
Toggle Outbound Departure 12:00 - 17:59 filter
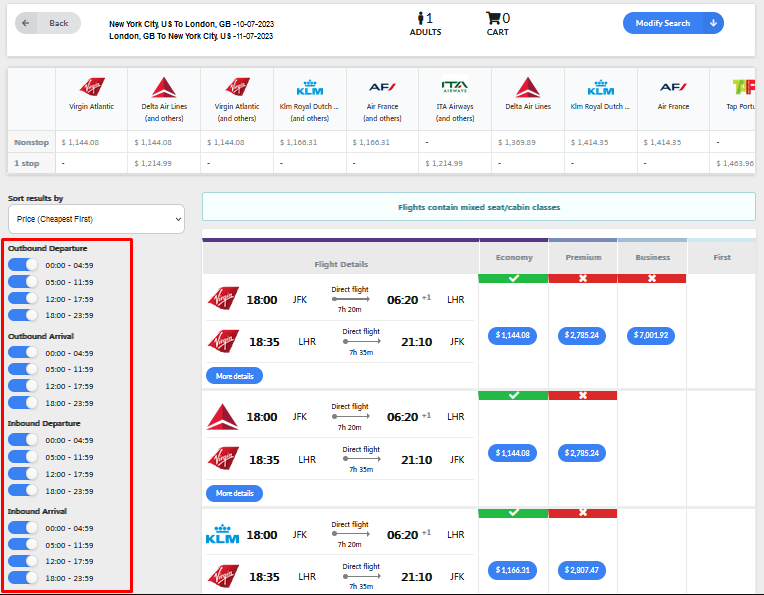(23, 298)
